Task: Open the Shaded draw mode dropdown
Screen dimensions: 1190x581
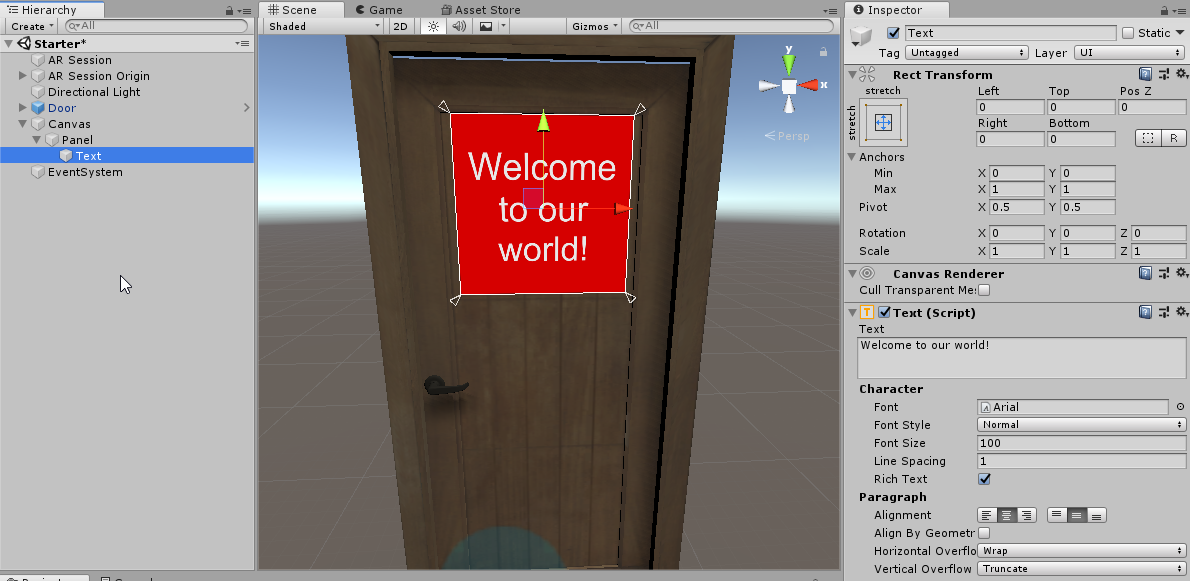Action: point(322,26)
